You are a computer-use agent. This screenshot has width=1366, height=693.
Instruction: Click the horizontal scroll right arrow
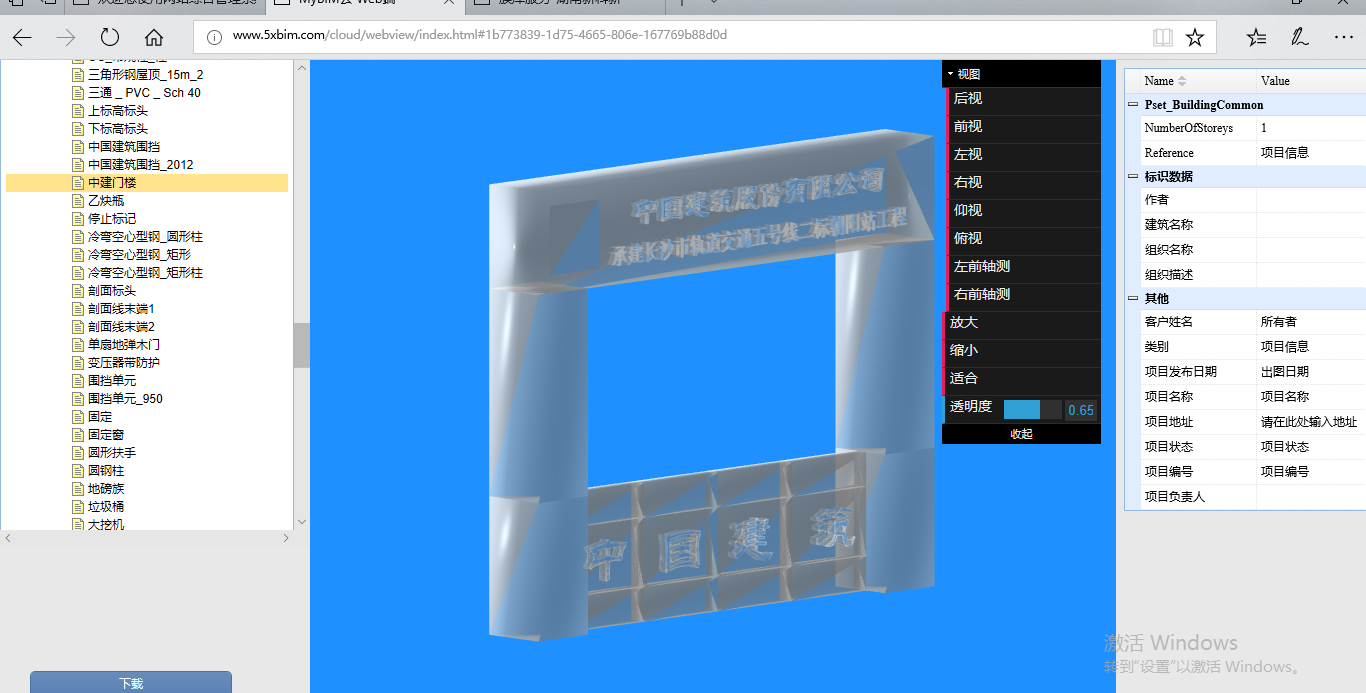286,538
